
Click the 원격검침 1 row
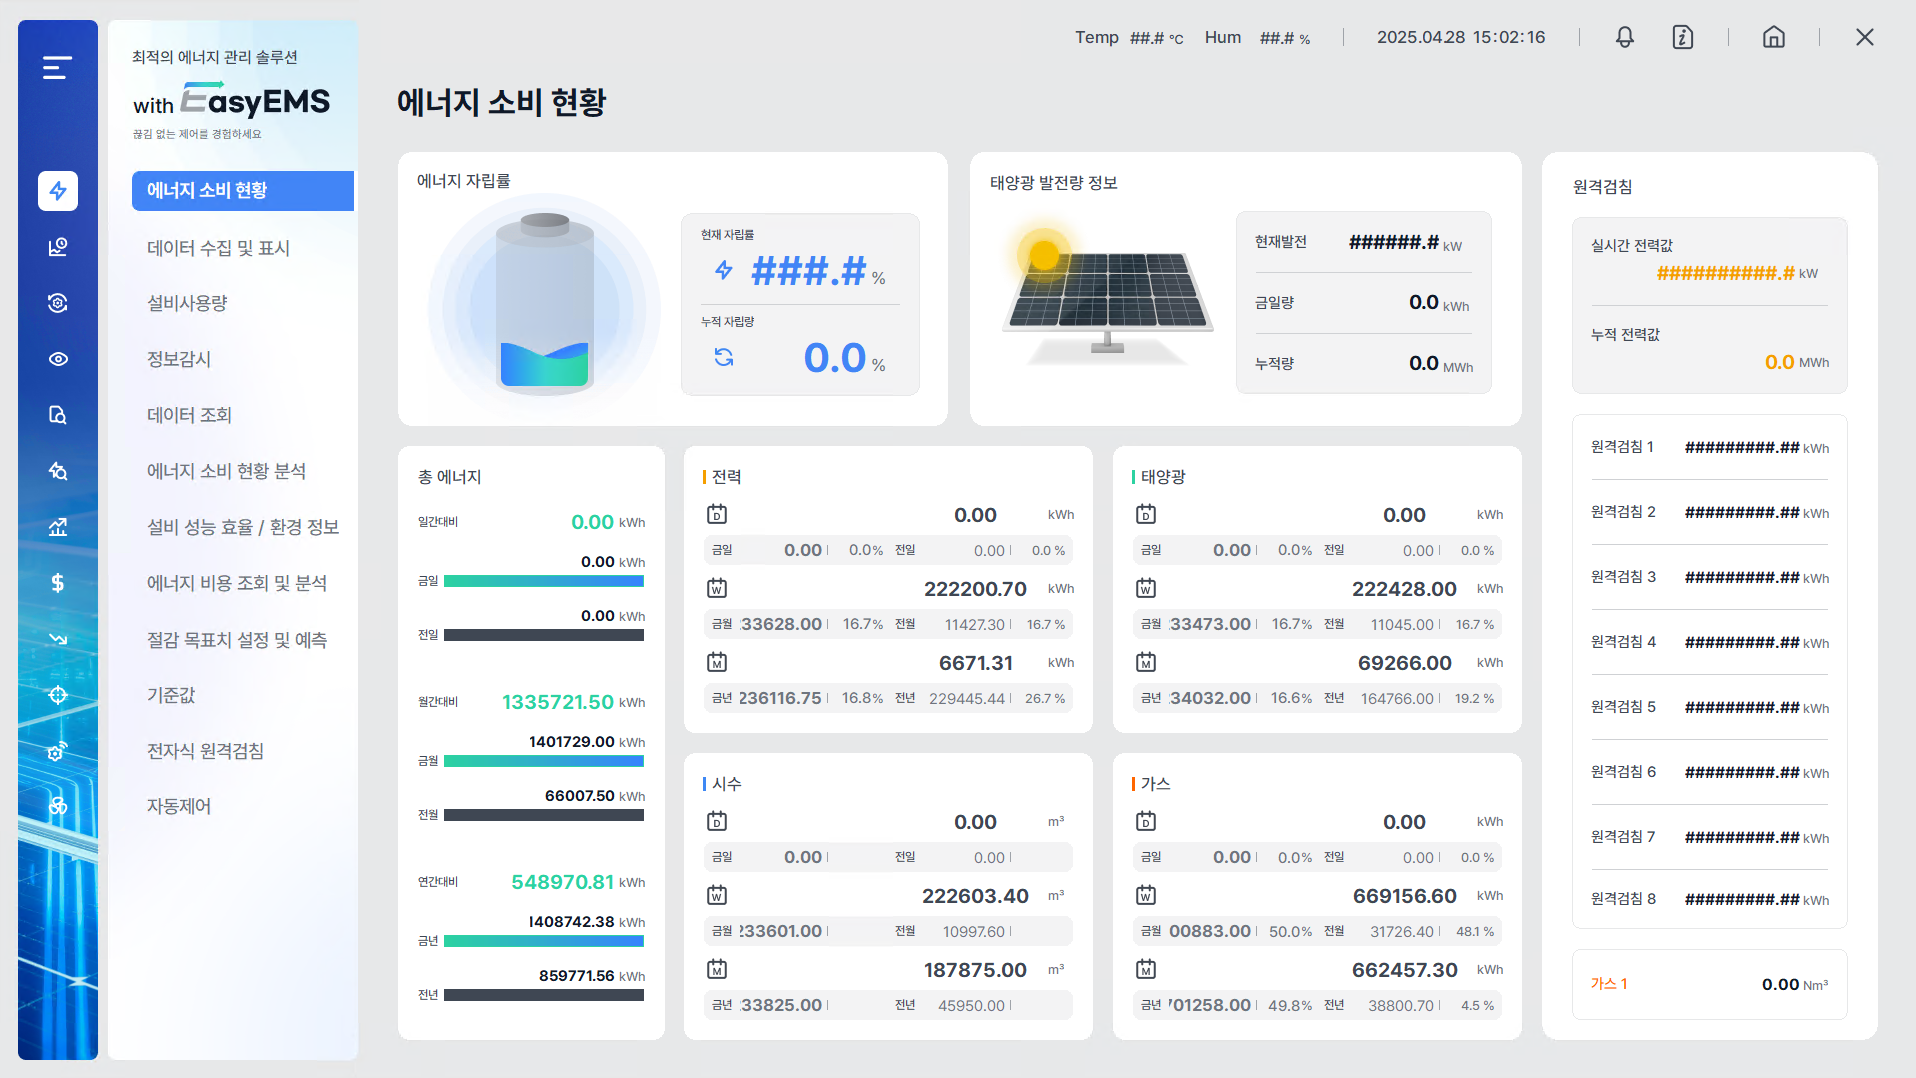coord(1709,447)
